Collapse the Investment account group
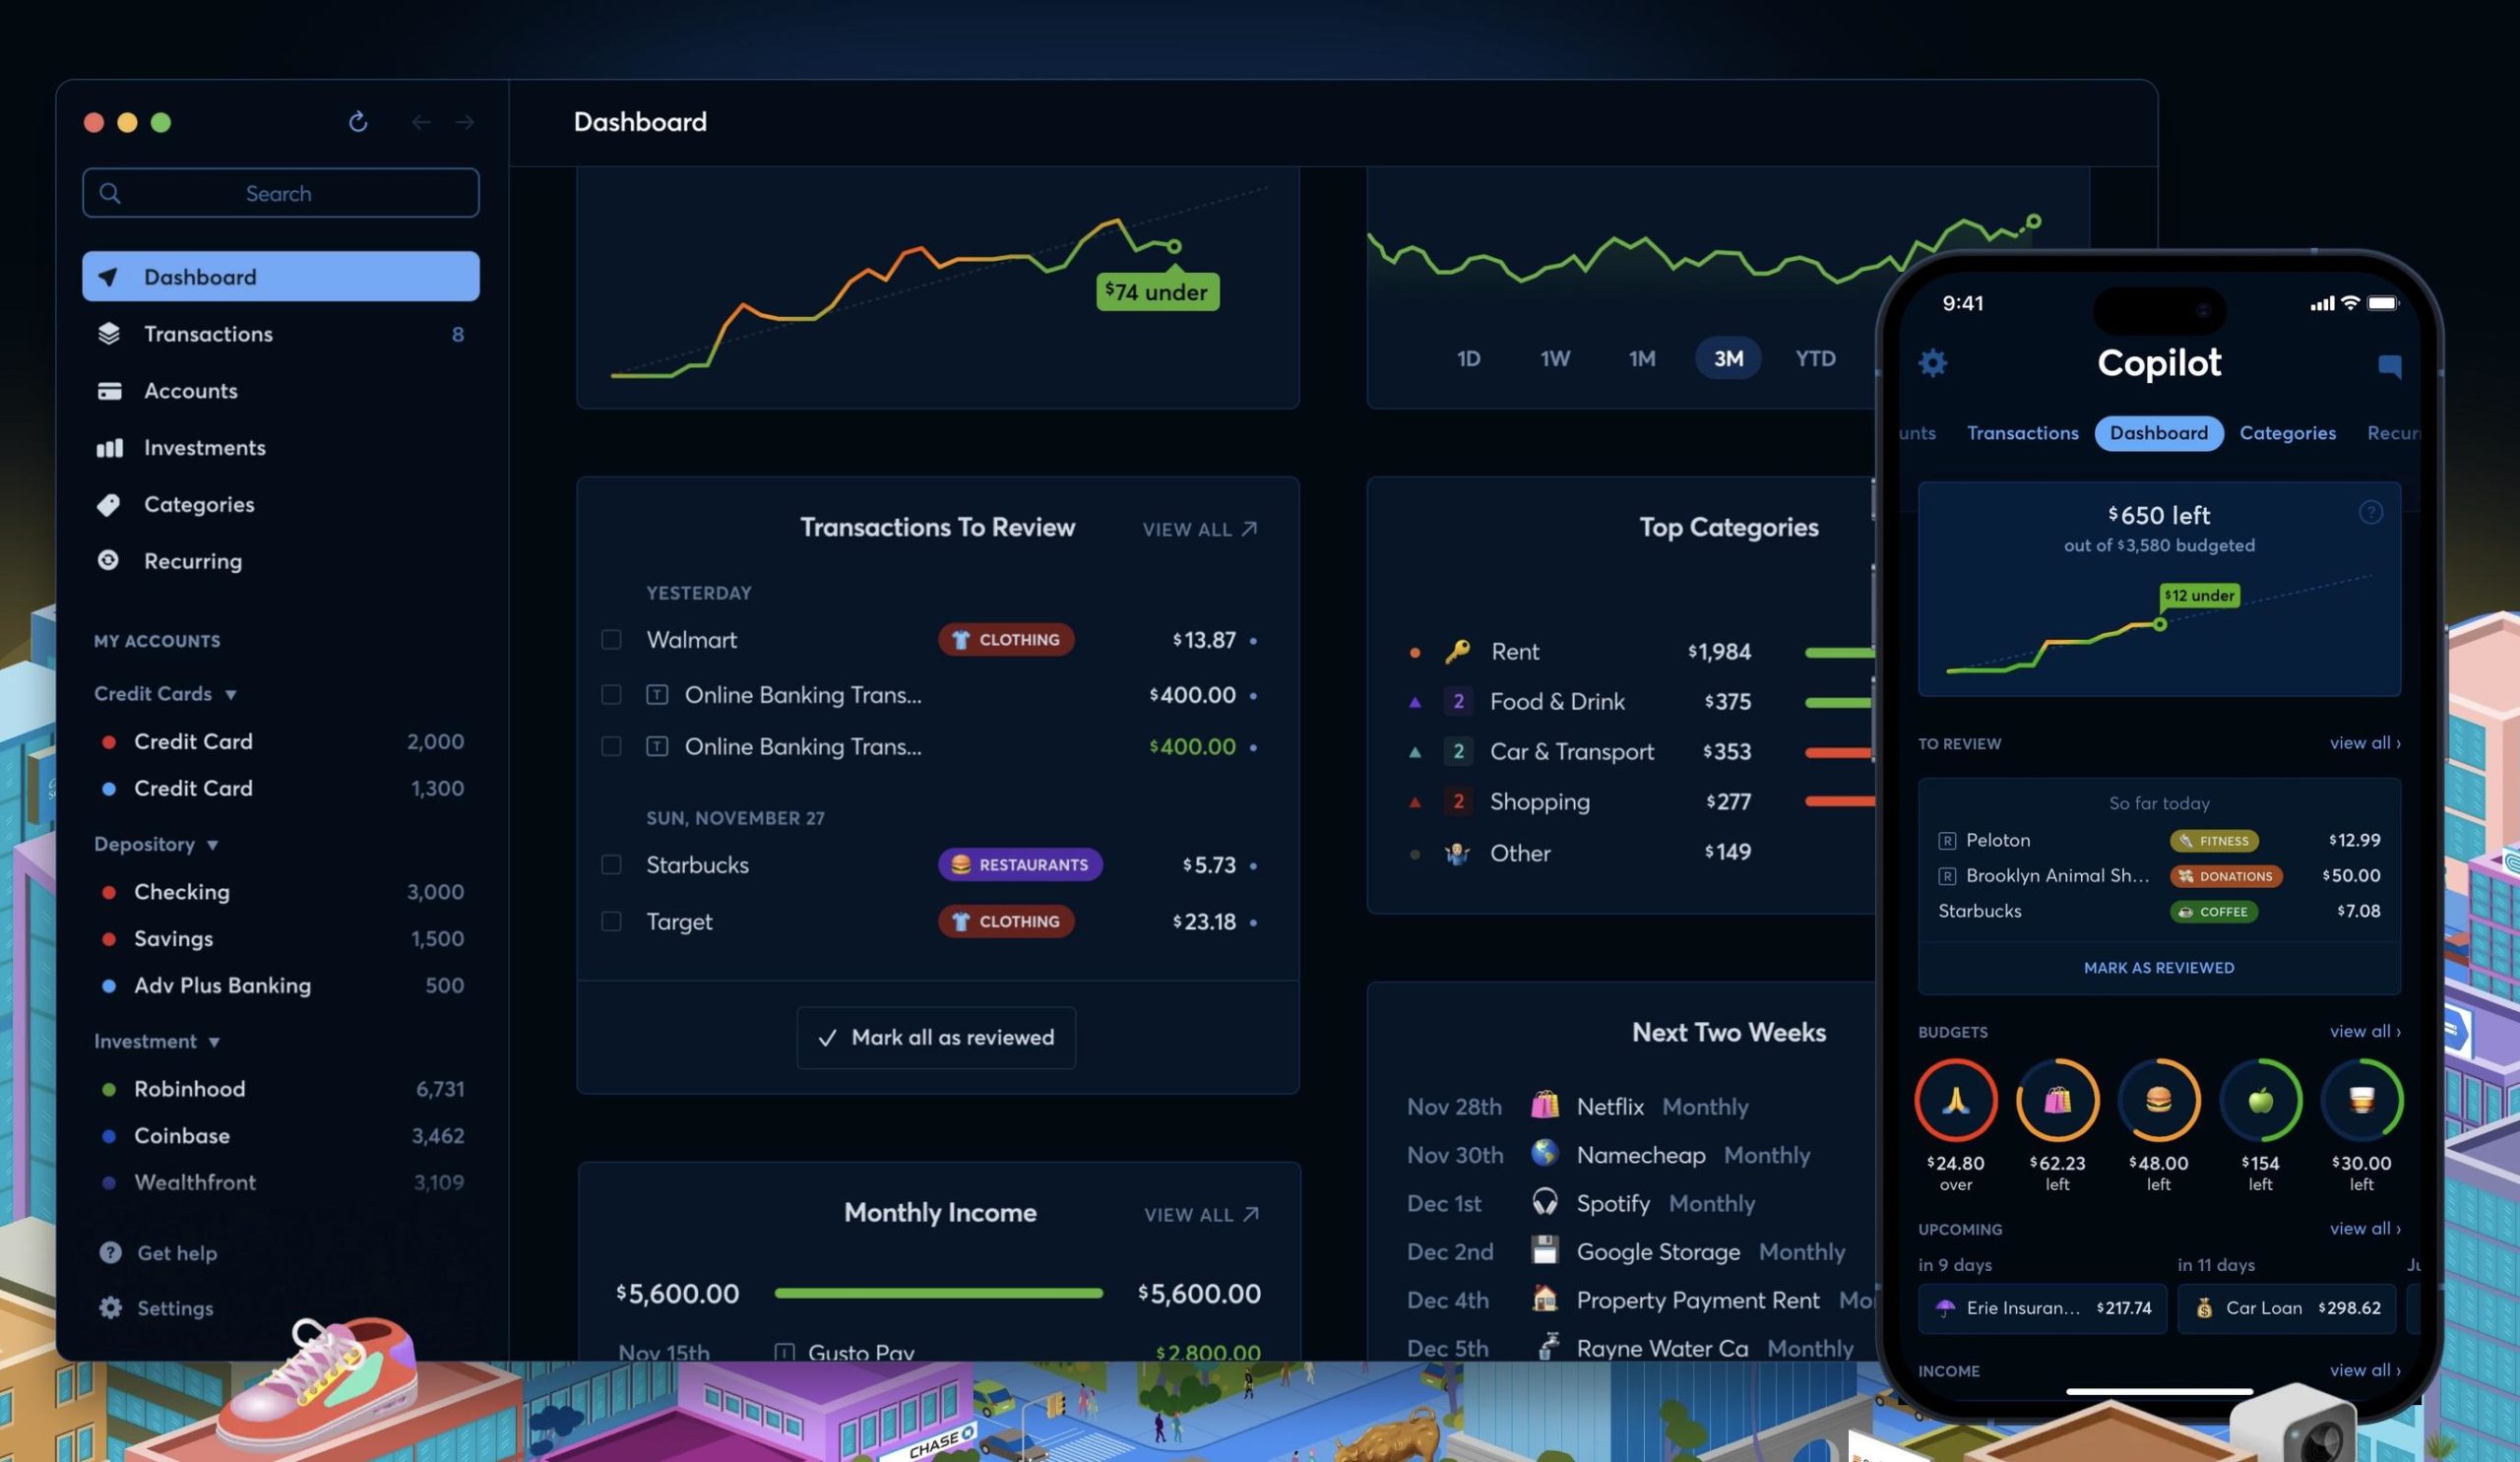This screenshot has height=1462, width=2520. tap(214, 1041)
